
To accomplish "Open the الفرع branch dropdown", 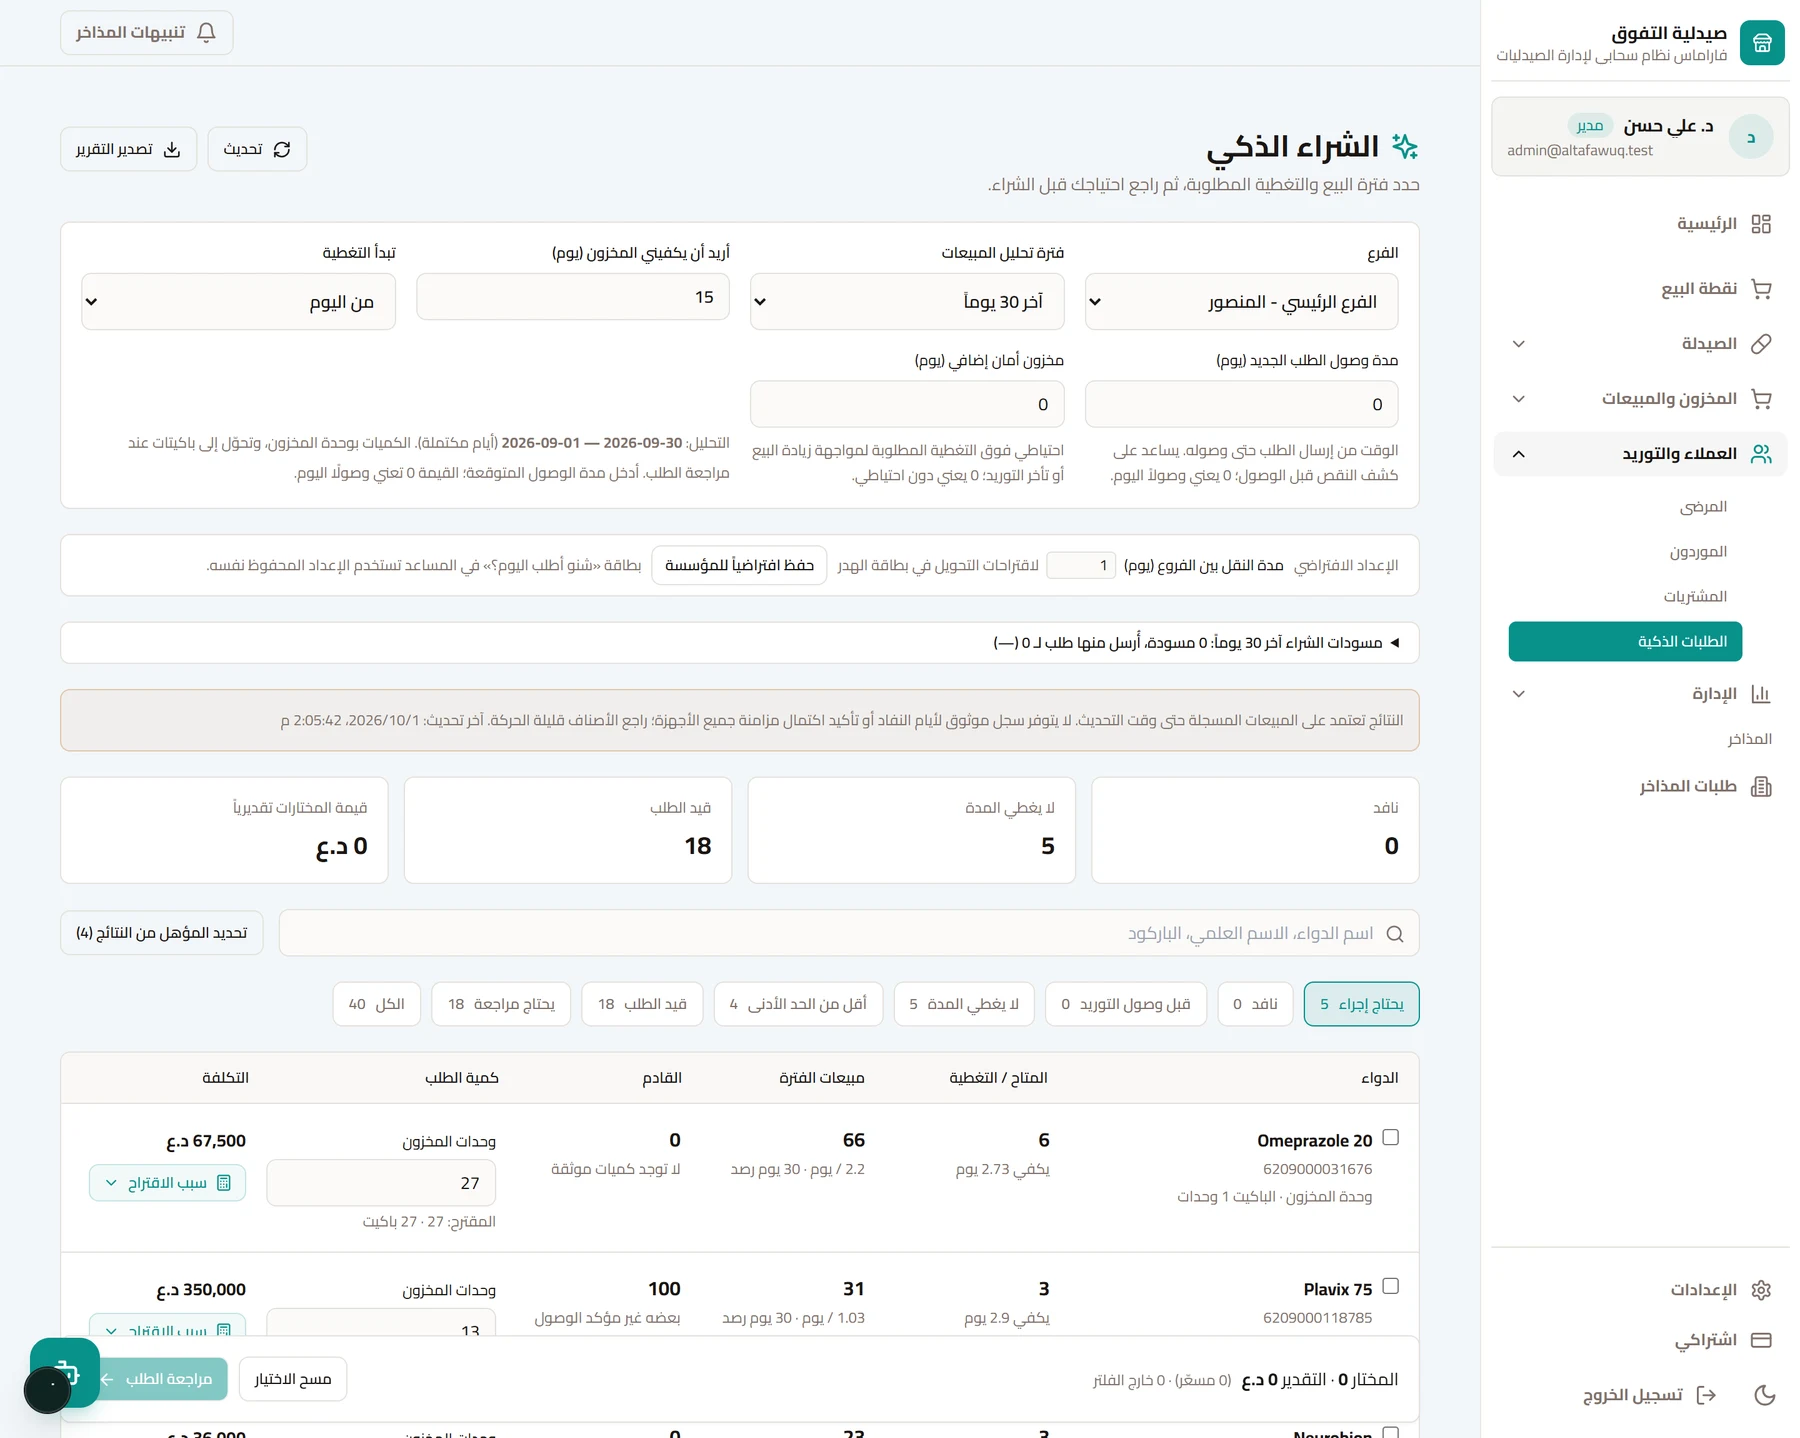I will click(x=1241, y=302).
